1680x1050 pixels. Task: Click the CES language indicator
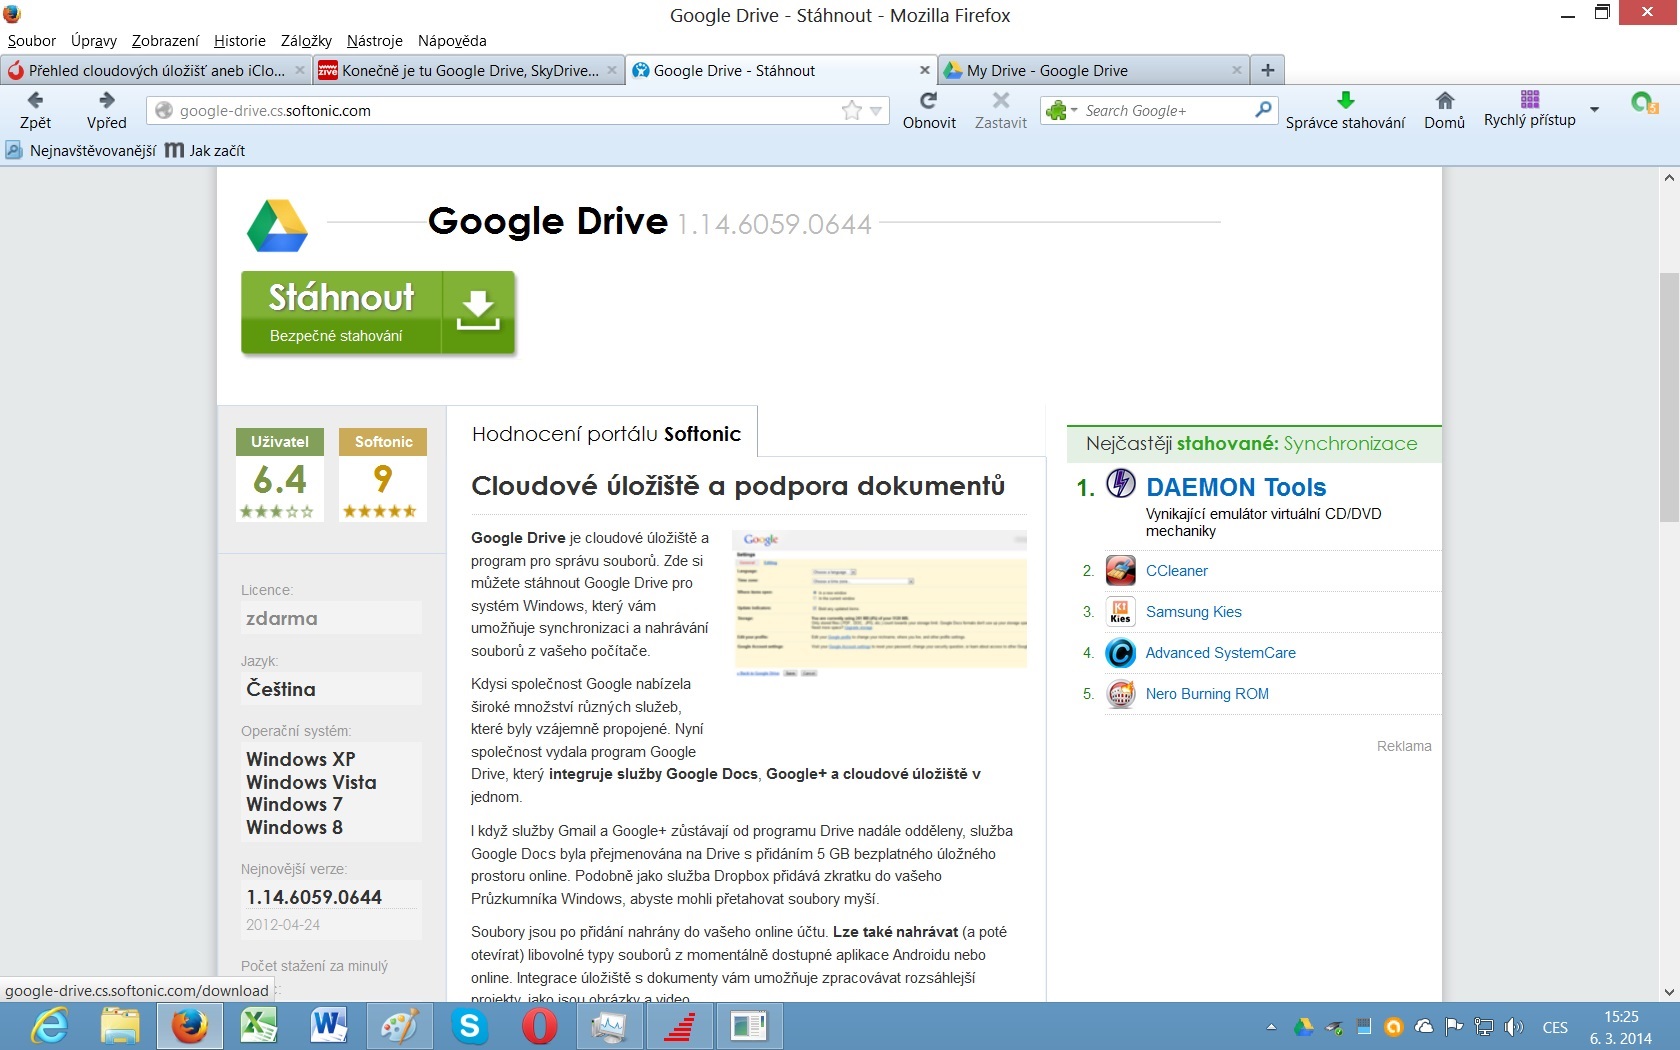pyautogui.click(x=1555, y=1027)
